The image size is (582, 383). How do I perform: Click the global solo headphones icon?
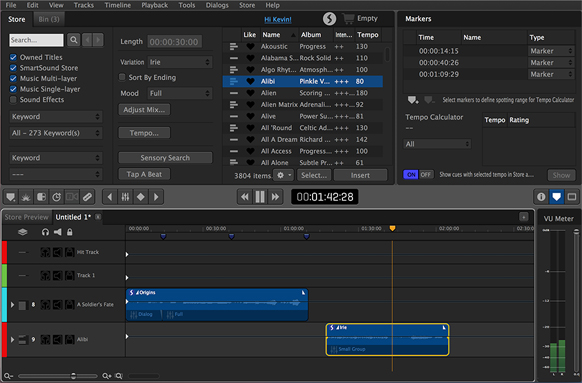point(45,232)
